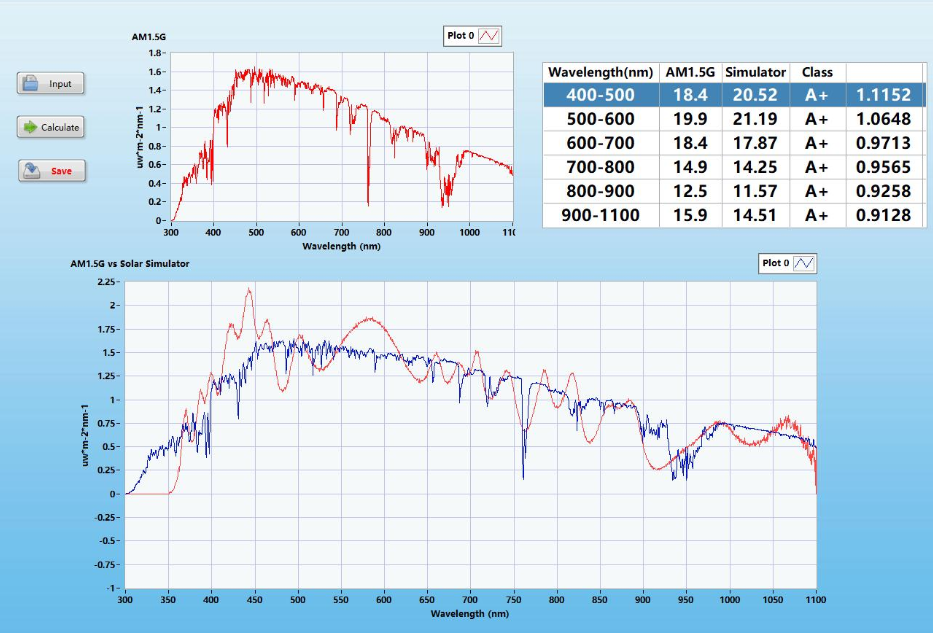This screenshot has width=933, height=633.
Task: Select the 700-800 wavelength cell
Action: point(601,167)
